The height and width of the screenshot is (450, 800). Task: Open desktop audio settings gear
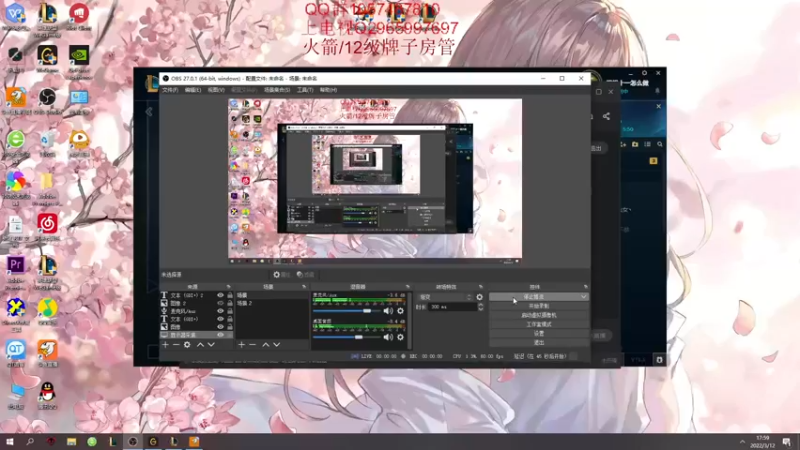click(x=401, y=337)
